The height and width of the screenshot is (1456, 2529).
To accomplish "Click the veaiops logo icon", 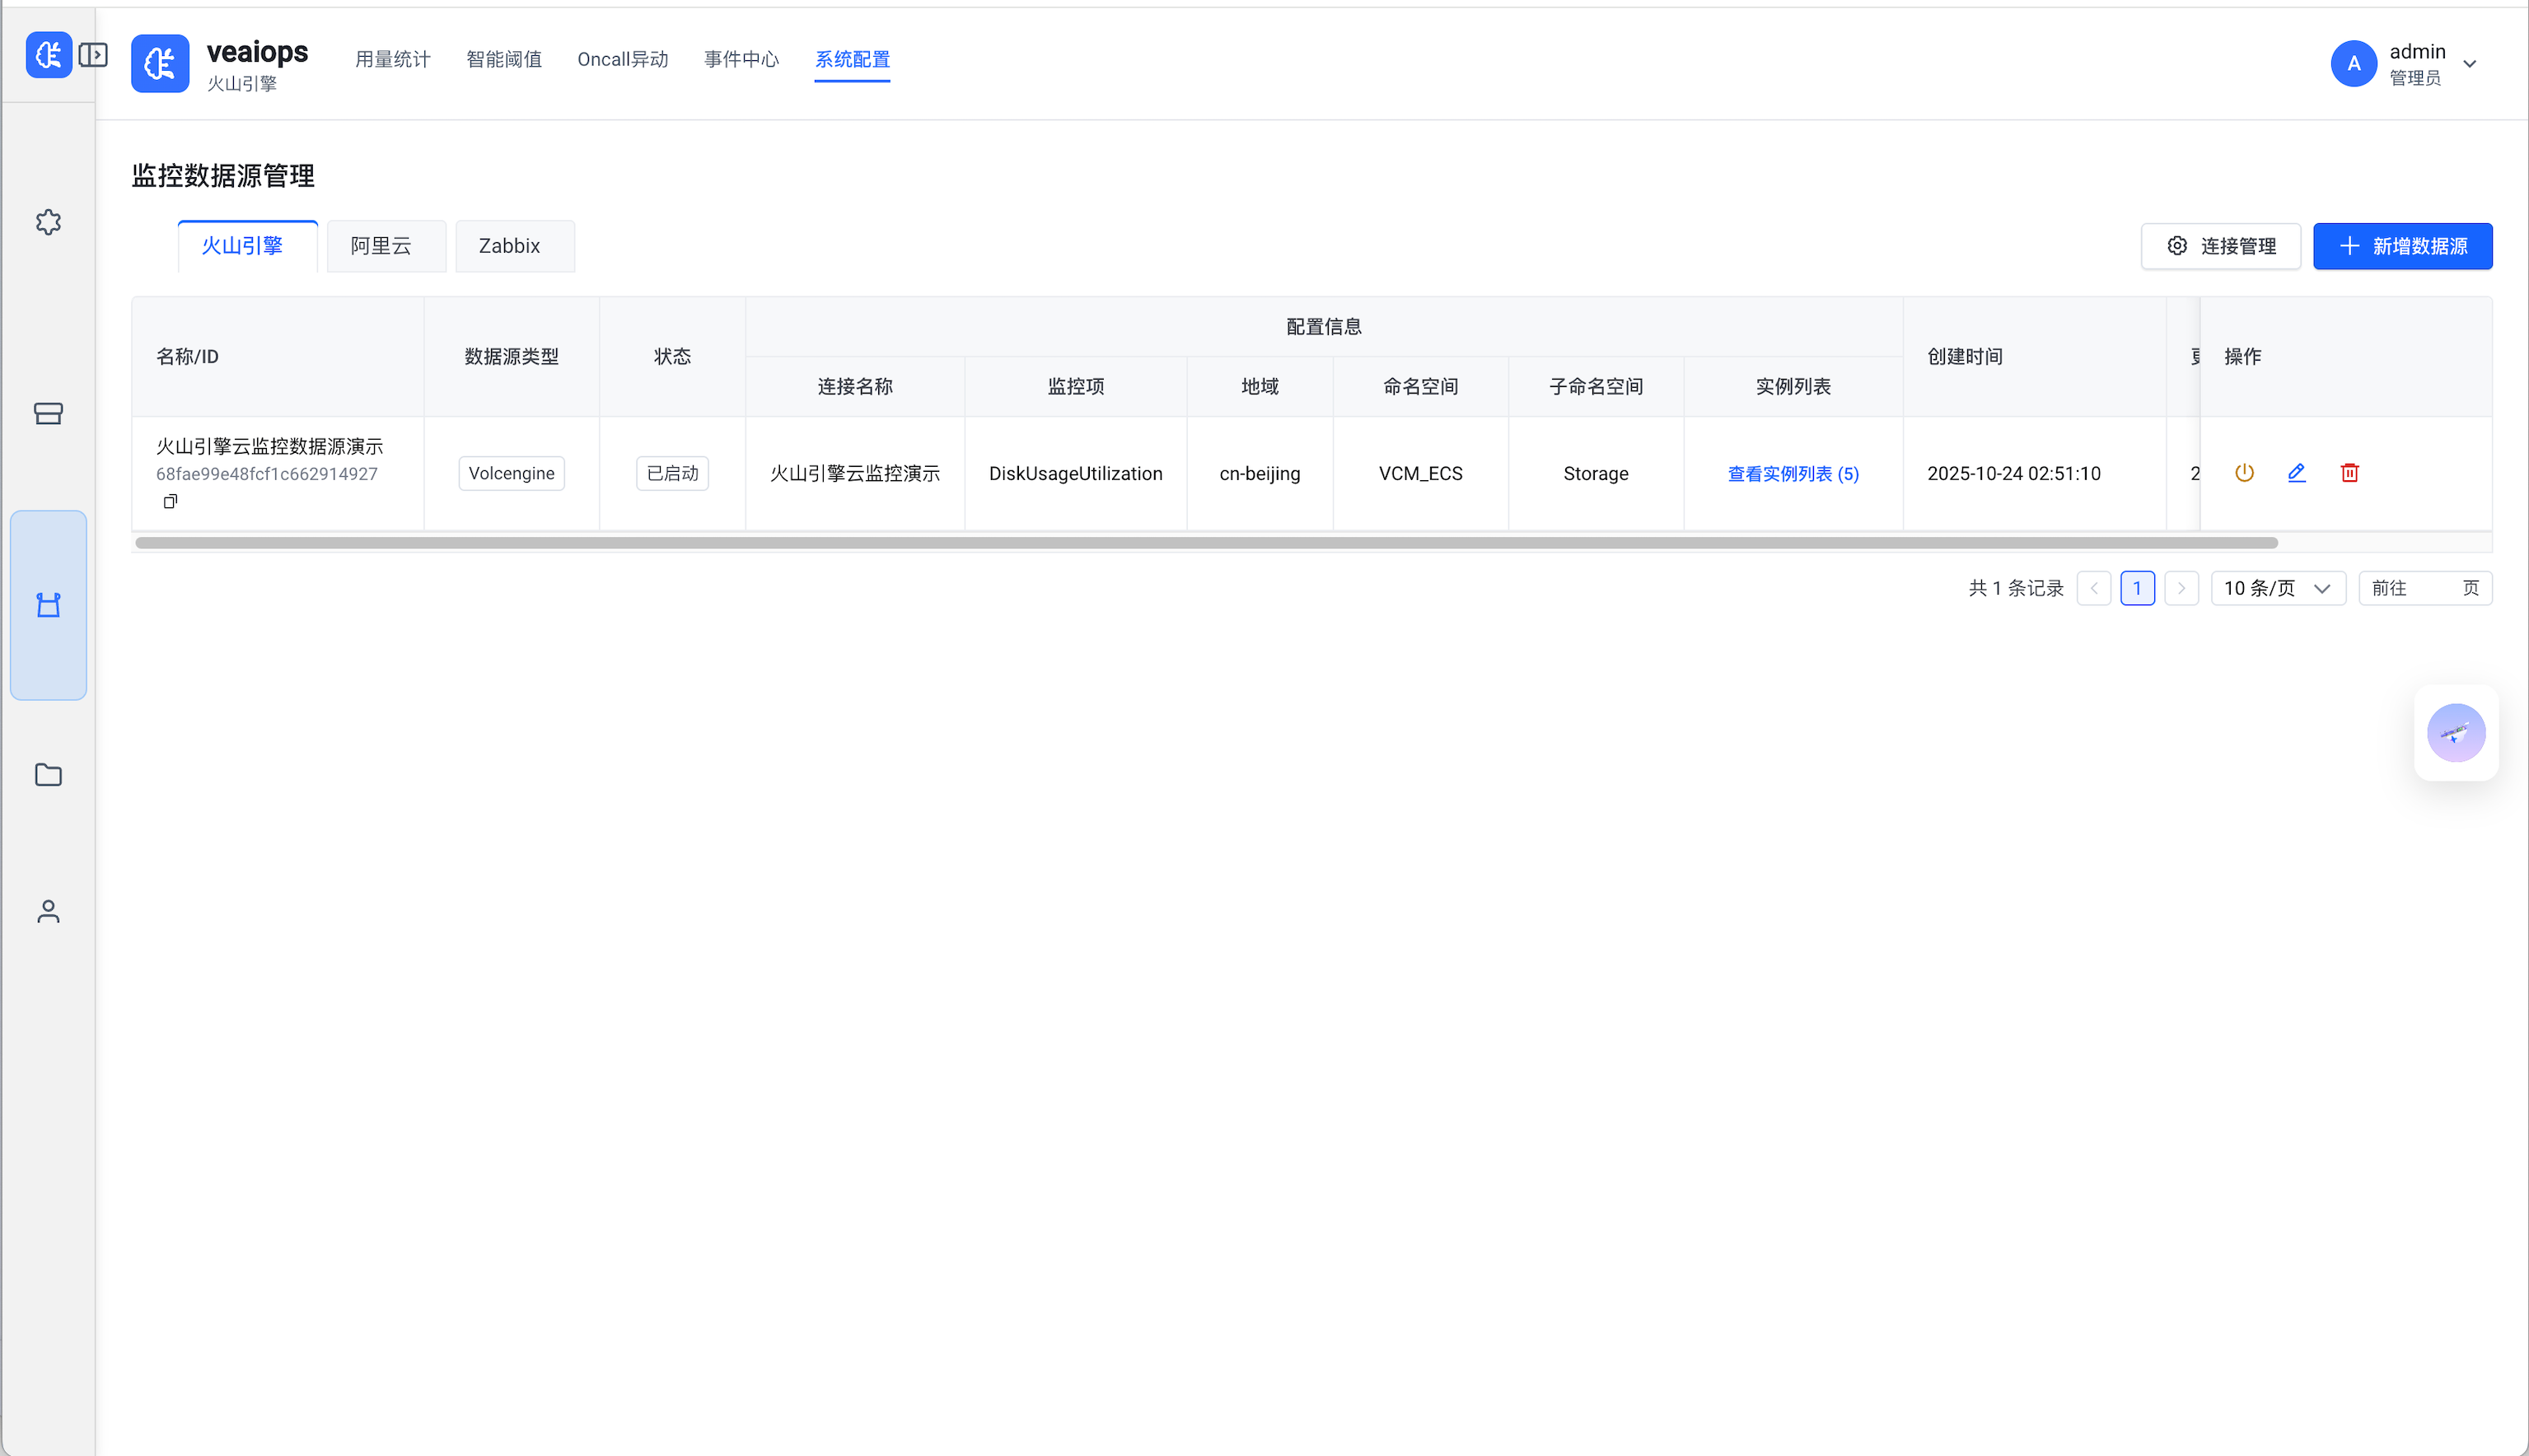I will (x=159, y=63).
